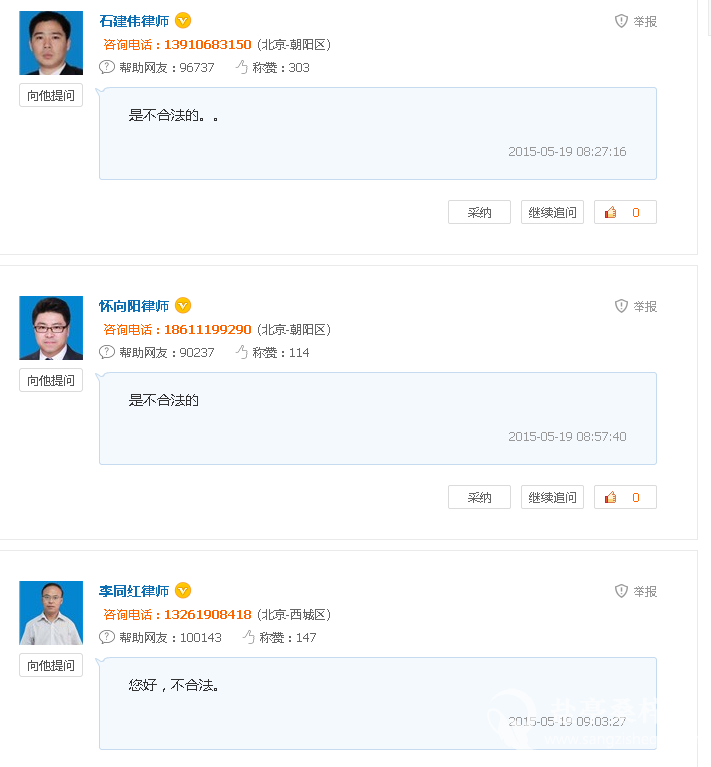Screen dimensions: 711x767
Task: Click 向他提问 under 怀向阳律师's photo
Action: 51,380
